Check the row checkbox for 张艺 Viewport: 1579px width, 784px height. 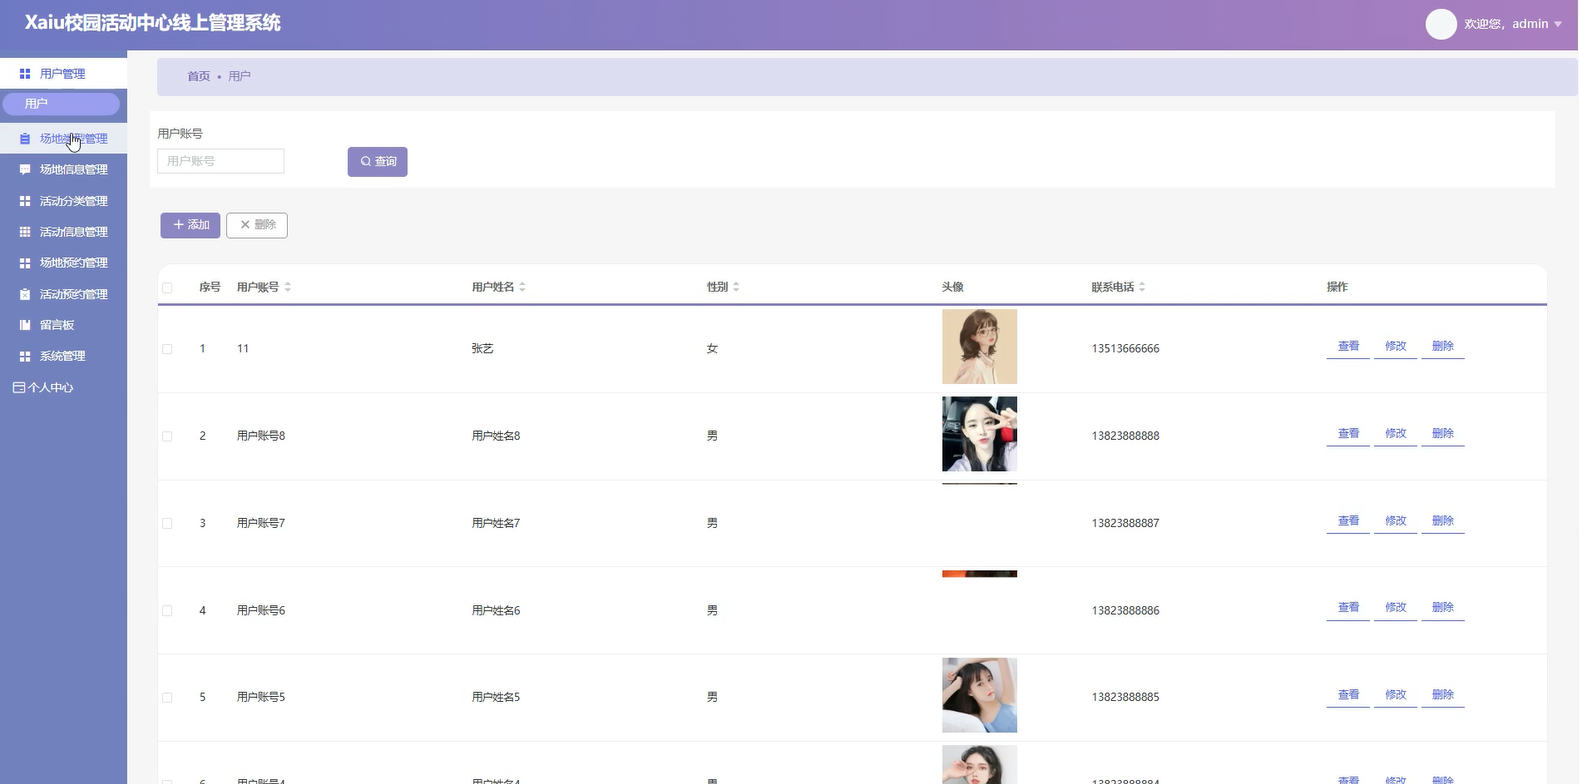(x=167, y=349)
